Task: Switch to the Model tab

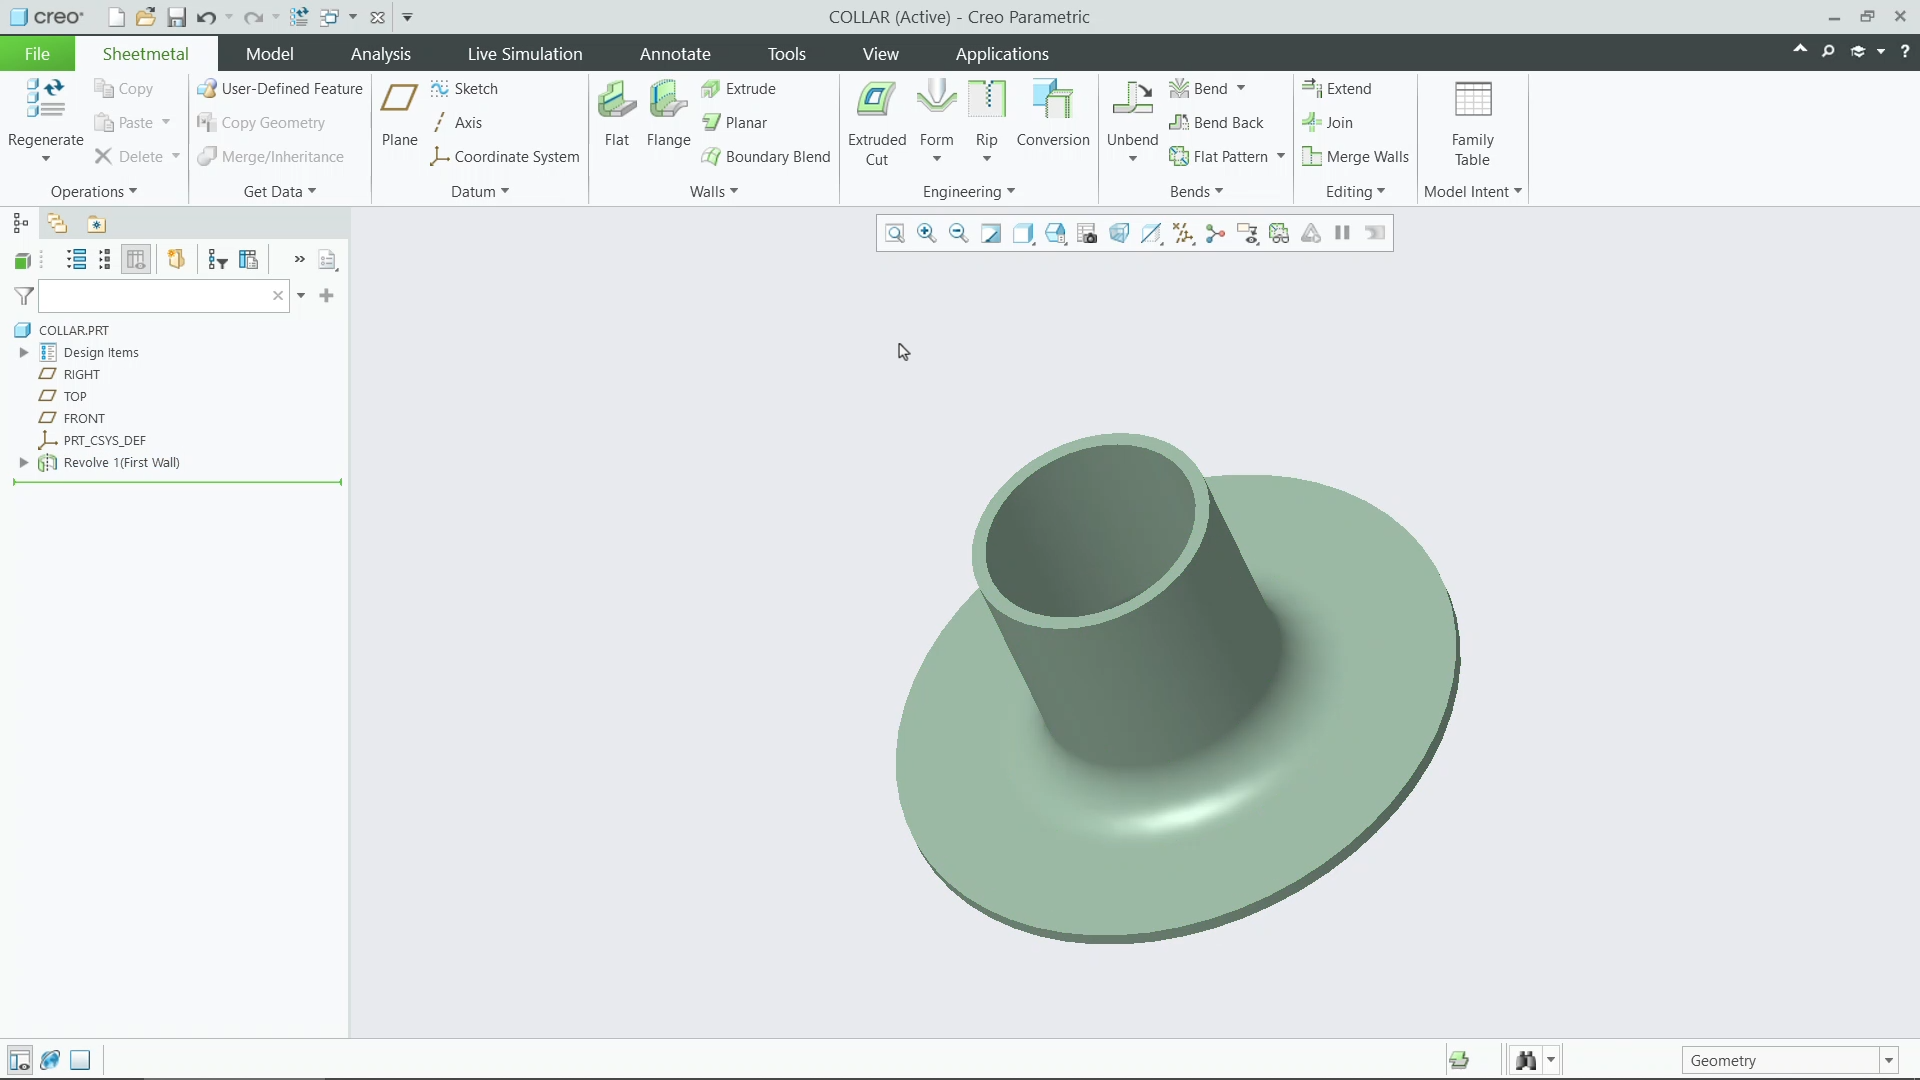Action: [269, 54]
